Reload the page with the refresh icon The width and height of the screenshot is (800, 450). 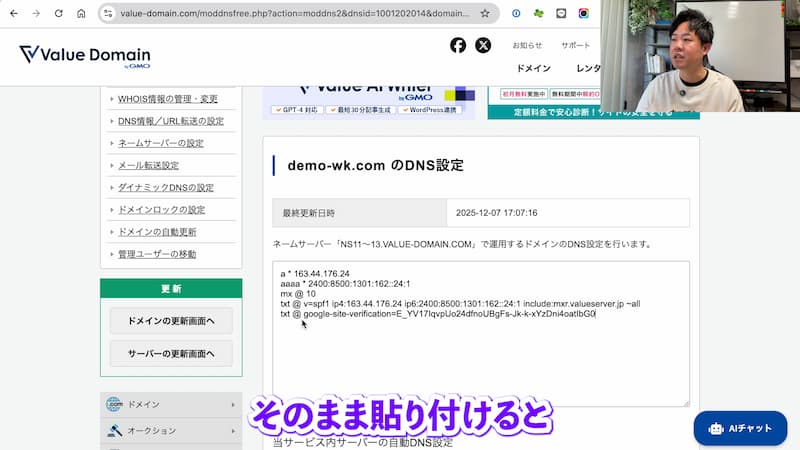tap(59, 14)
